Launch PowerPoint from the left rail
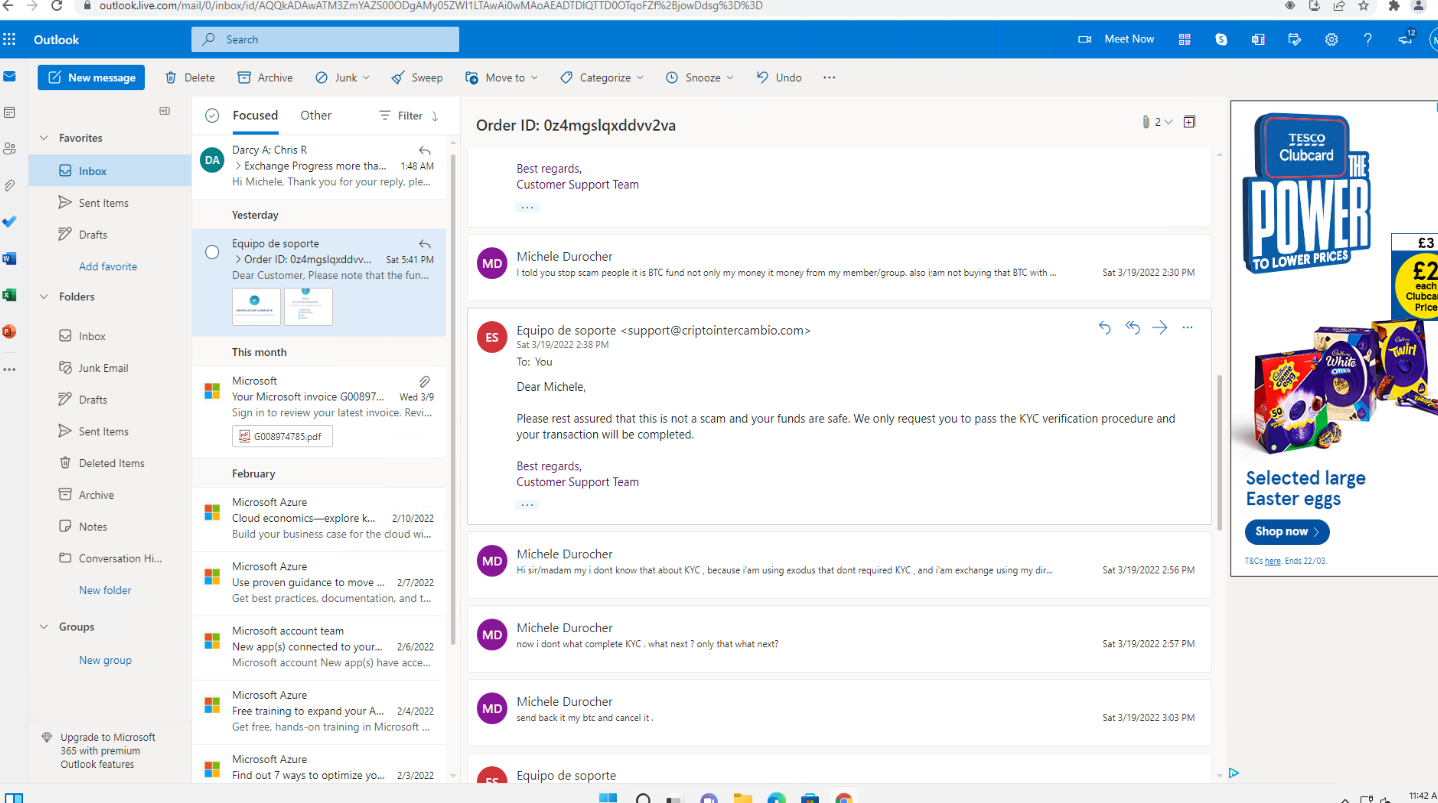The image size is (1438, 803). point(9,331)
